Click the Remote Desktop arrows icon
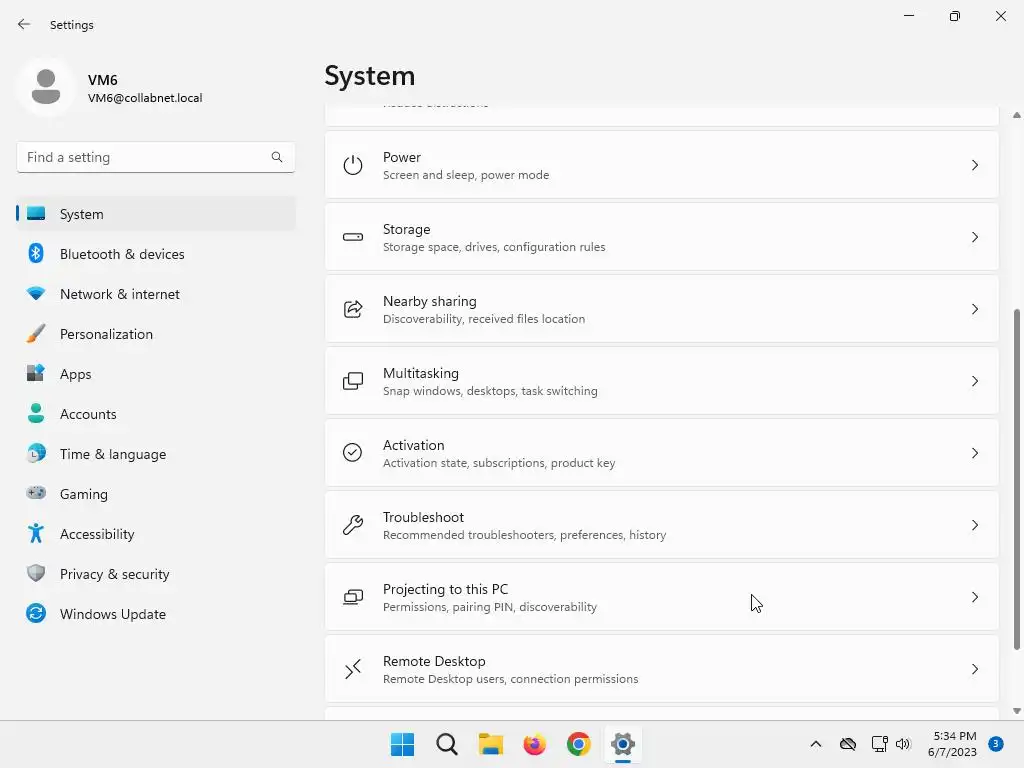The image size is (1024, 768). [353, 669]
